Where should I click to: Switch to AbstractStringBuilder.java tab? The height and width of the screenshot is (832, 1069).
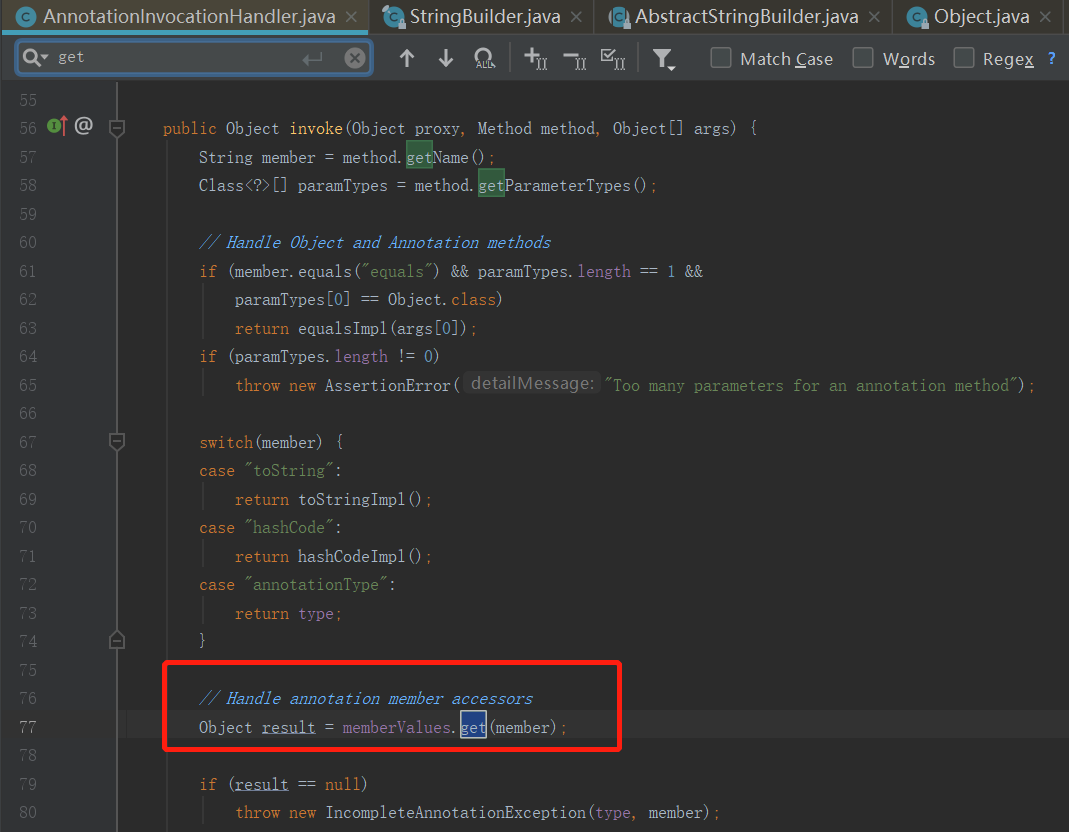tap(746, 17)
